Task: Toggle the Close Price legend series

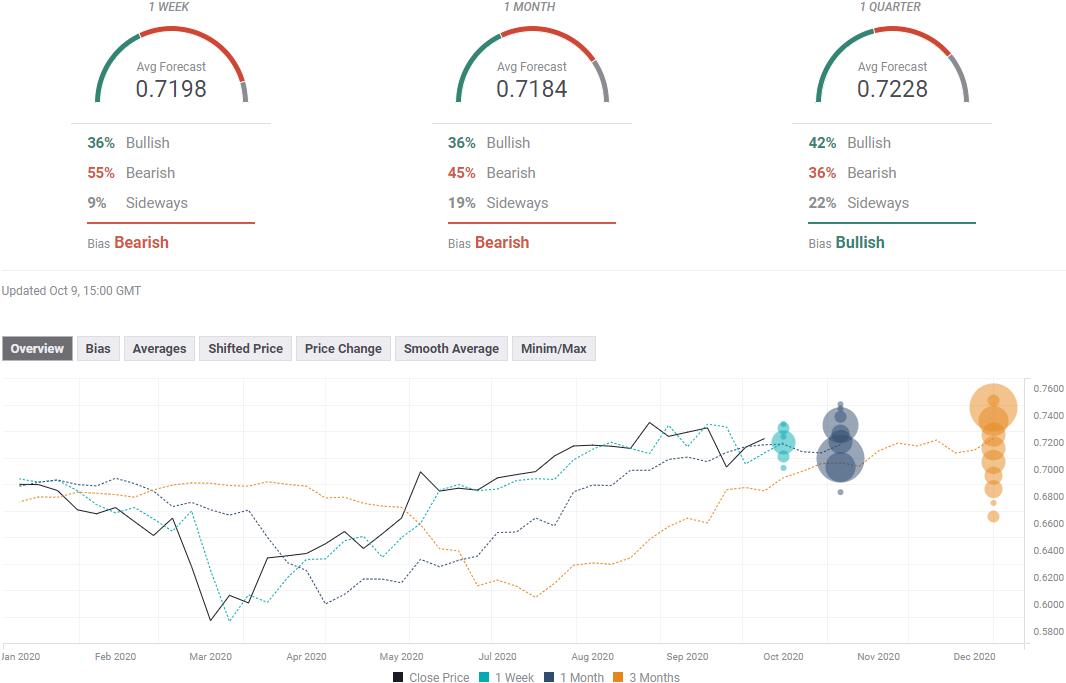Action: [431, 677]
